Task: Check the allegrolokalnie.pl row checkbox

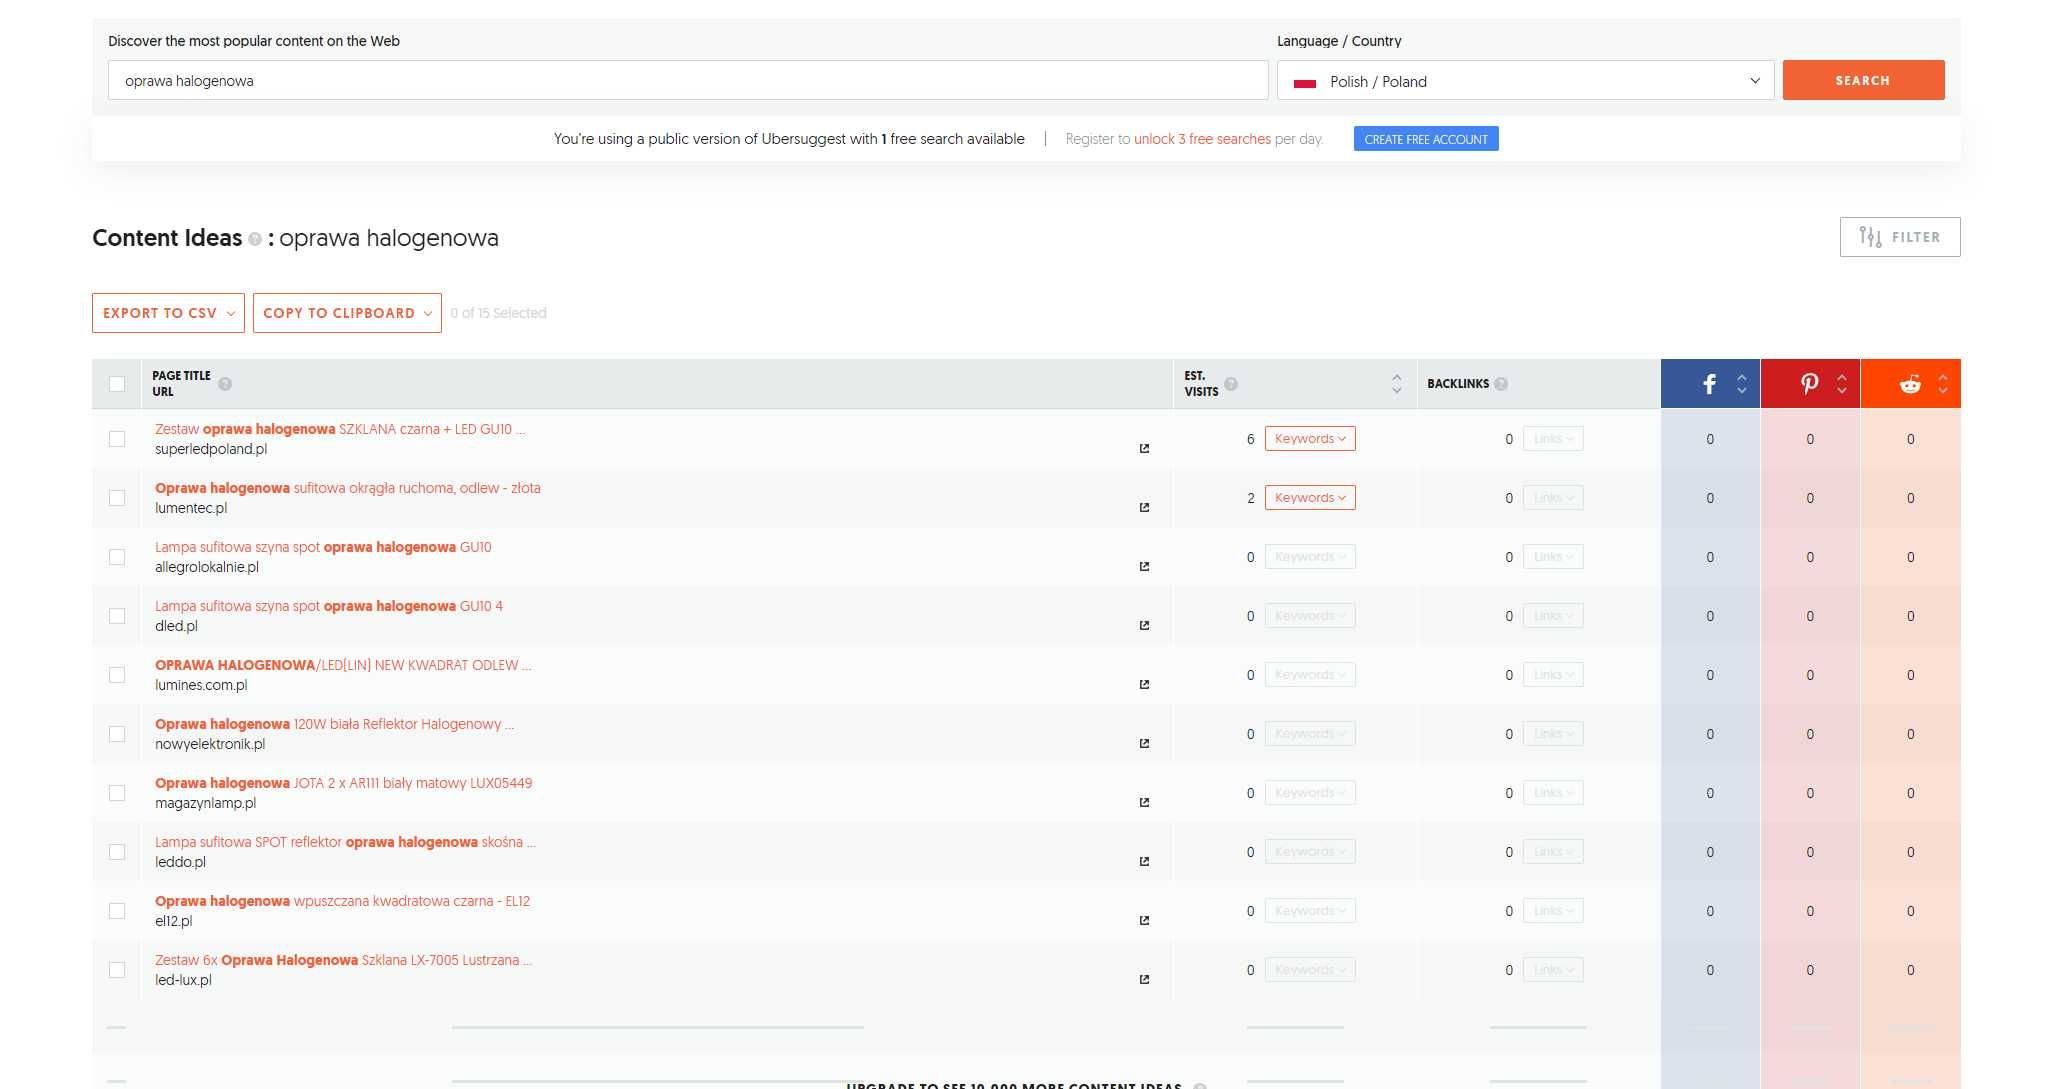Action: pyautogui.click(x=117, y=557)
